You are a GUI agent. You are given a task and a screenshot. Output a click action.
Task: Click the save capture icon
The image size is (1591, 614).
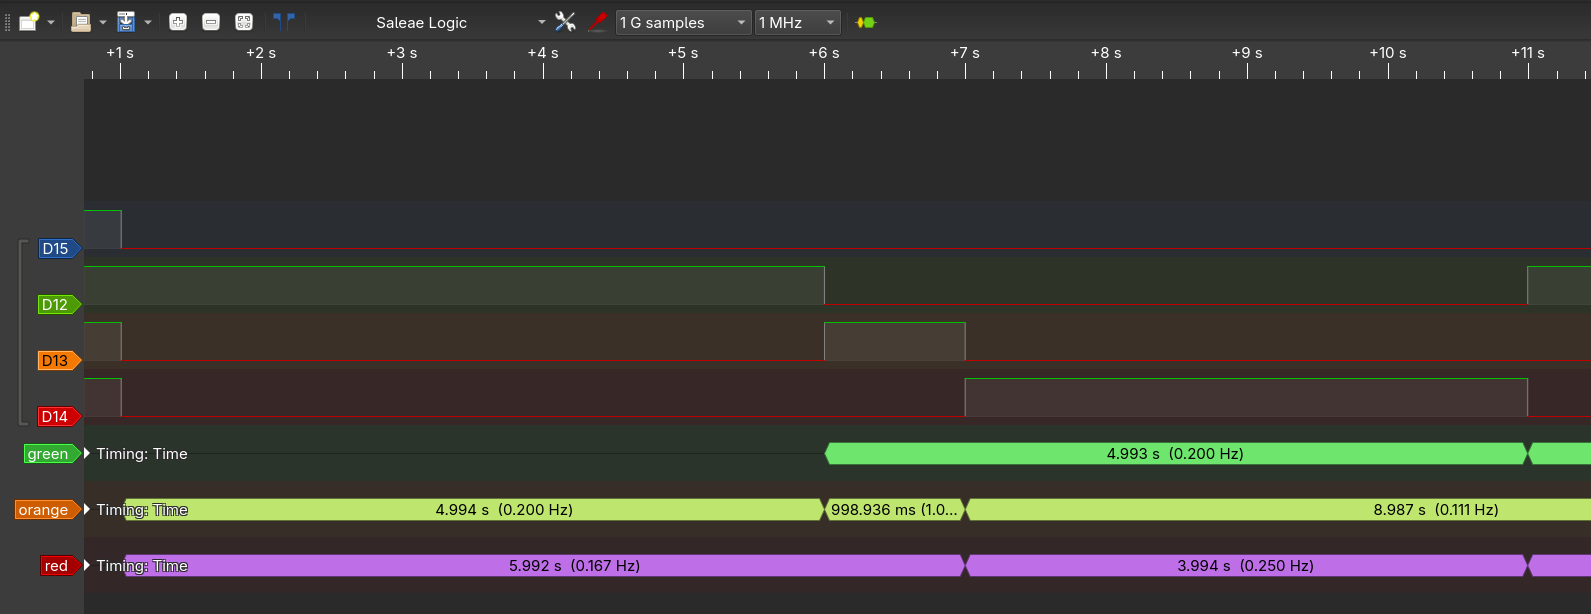pyautogui.click(x=126, y=22)
